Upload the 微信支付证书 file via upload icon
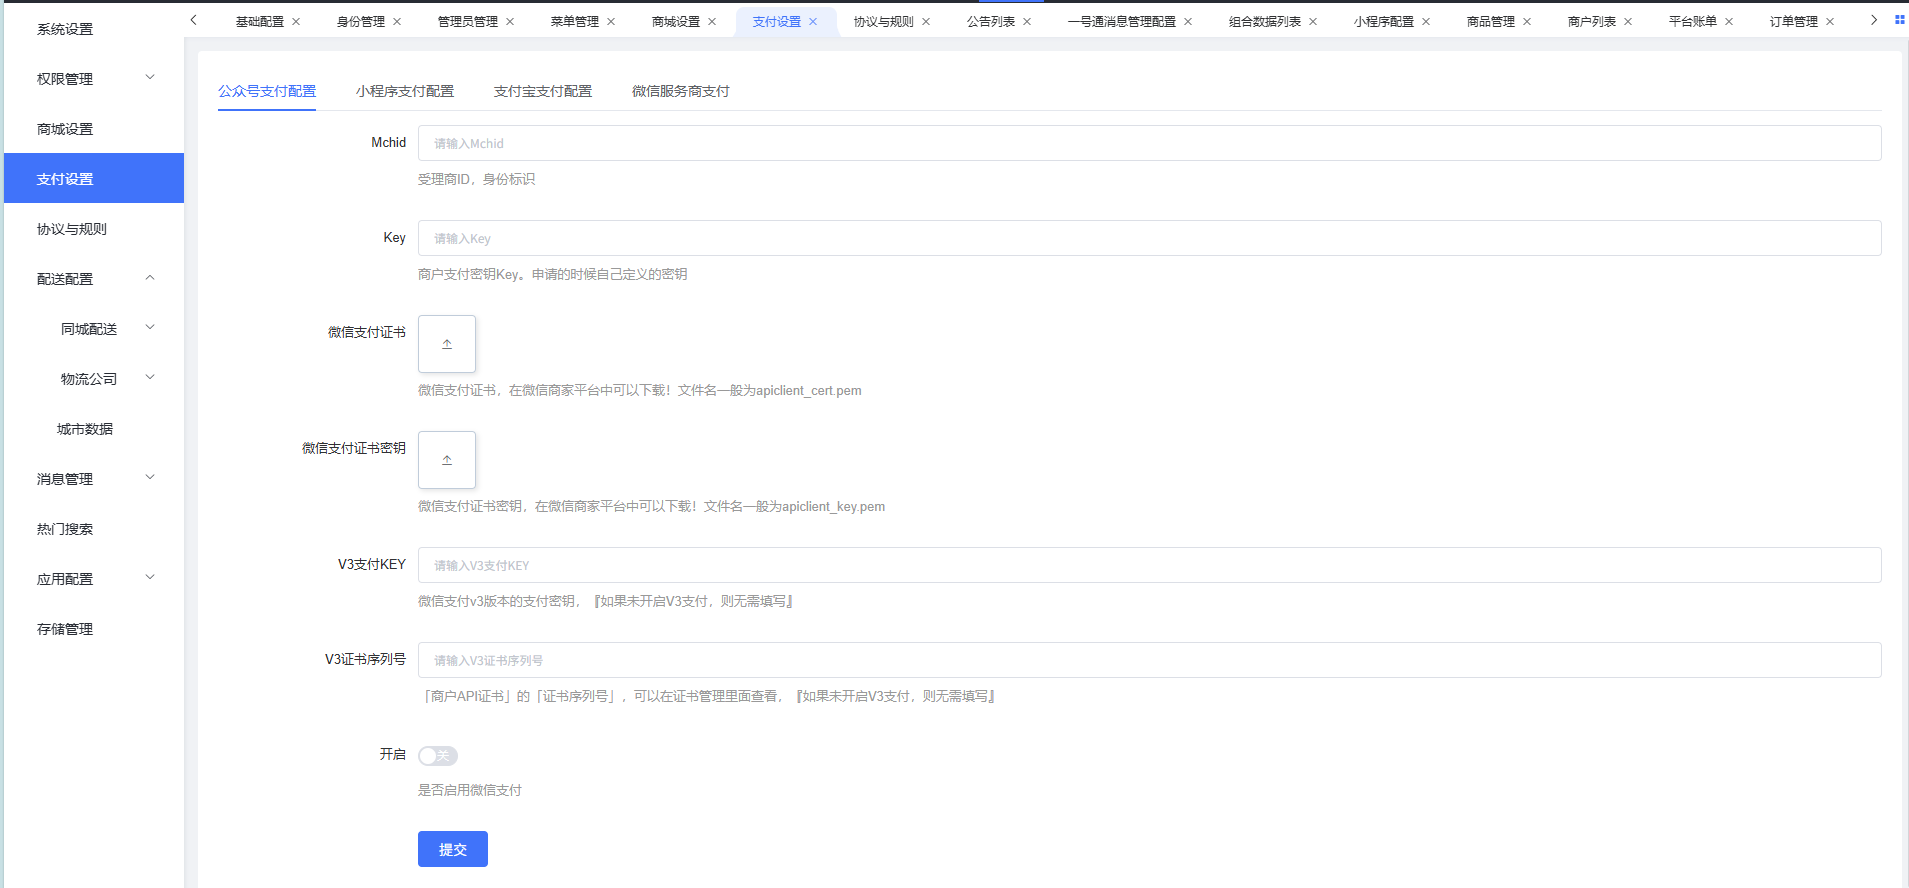This screenshot has height=888, width=1909. click(x=446, y=344)
